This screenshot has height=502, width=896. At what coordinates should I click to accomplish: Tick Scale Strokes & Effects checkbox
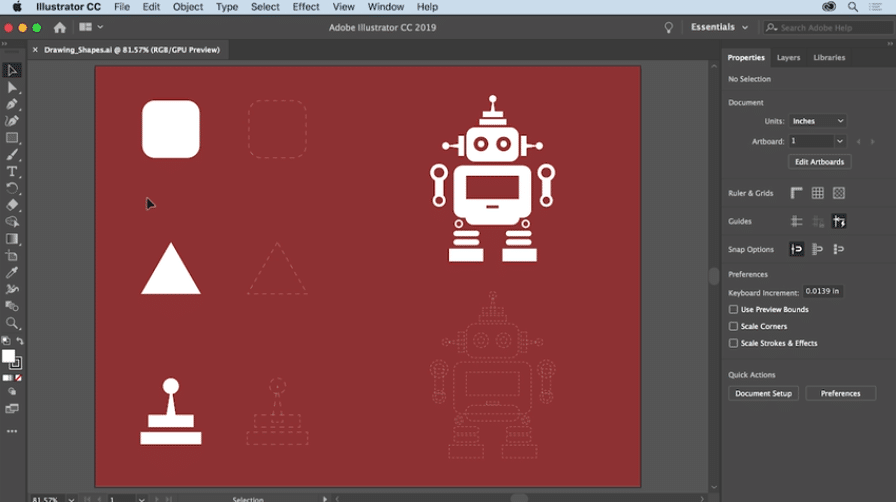(x=733, y=343)
